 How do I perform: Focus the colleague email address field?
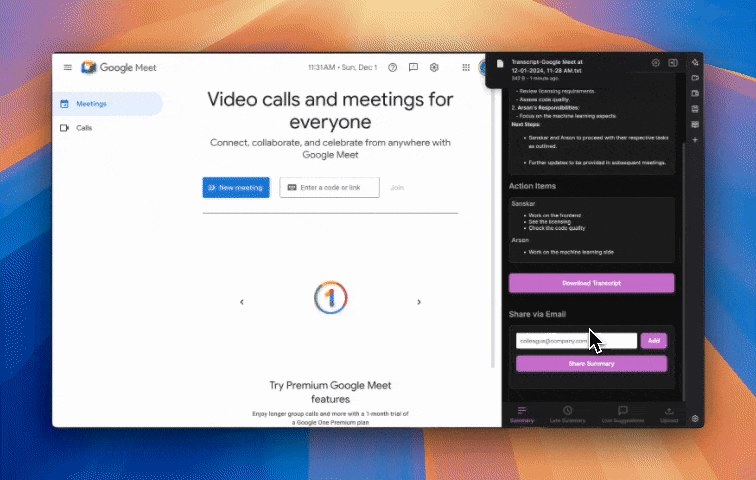(575, 341)
